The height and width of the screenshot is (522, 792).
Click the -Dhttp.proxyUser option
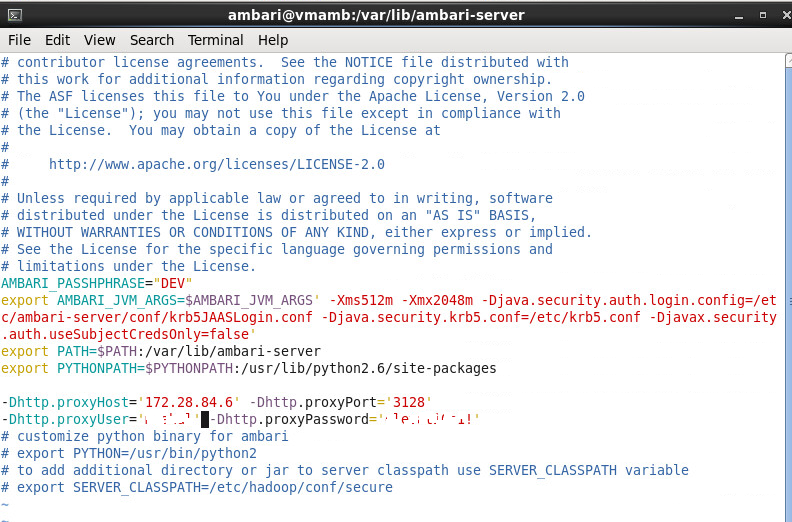(x=65, y=419)
